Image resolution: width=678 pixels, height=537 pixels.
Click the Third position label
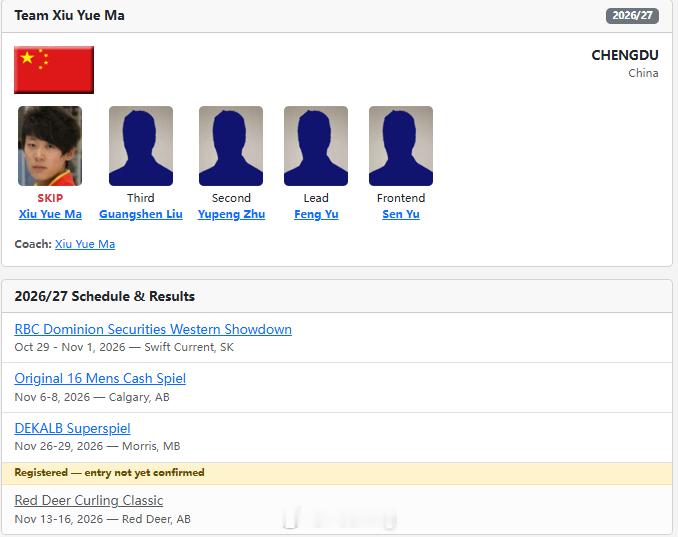[141, 198]
